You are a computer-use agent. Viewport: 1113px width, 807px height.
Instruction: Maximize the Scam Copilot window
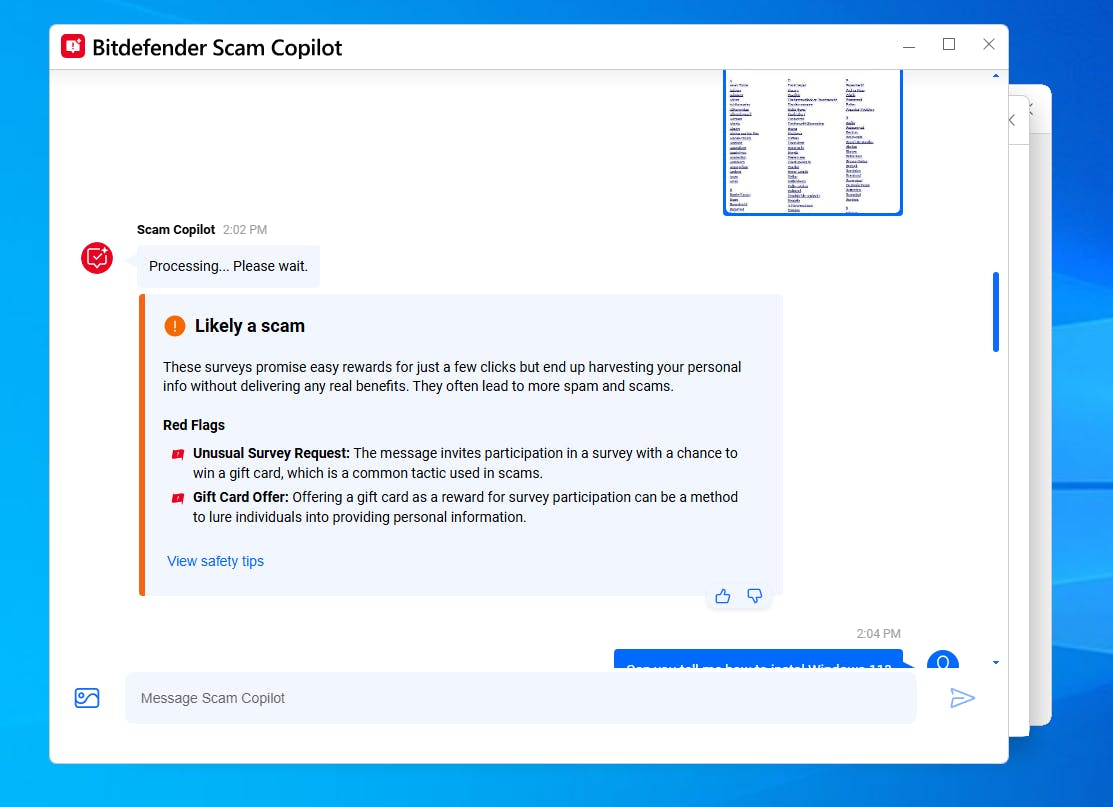tap(948, 45)
